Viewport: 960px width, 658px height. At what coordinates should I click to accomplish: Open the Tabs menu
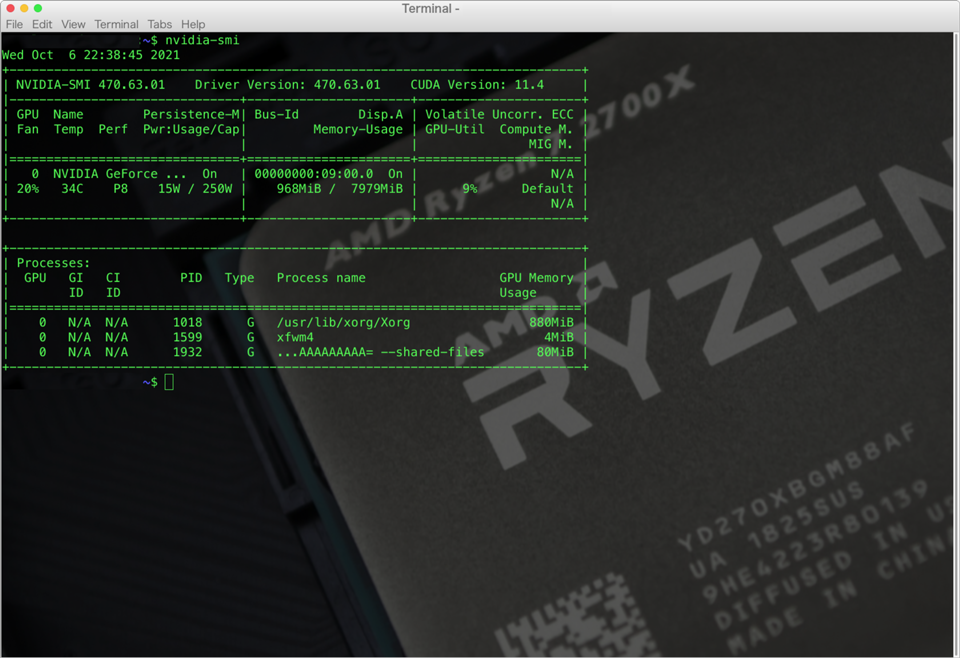tap(159, 24)
